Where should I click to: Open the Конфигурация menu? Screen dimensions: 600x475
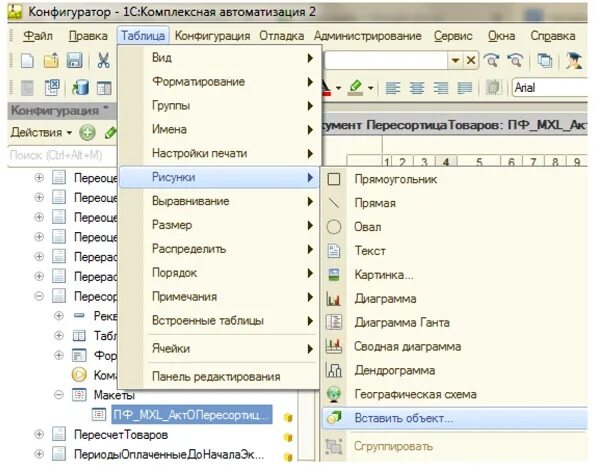[212, 36]
